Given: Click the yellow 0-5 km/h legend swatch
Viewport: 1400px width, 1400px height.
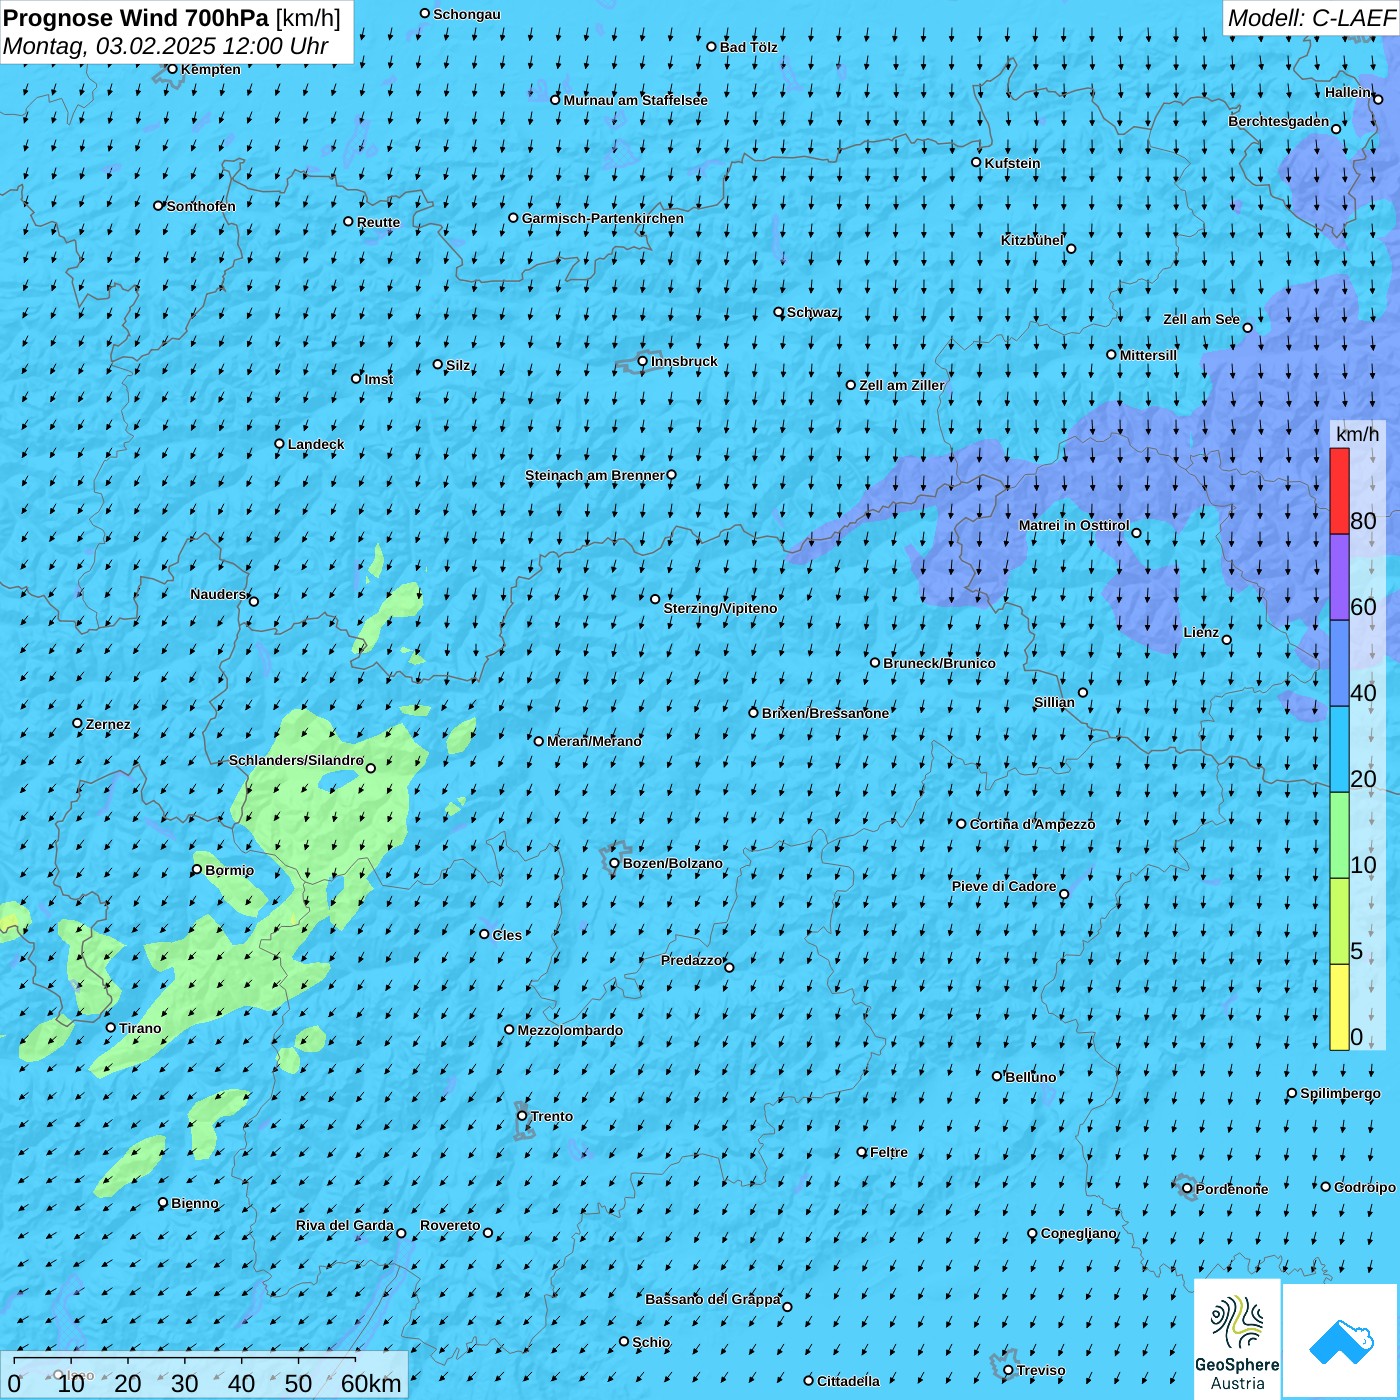Looking at the screenshot, I should (x=1339, y=1007).
